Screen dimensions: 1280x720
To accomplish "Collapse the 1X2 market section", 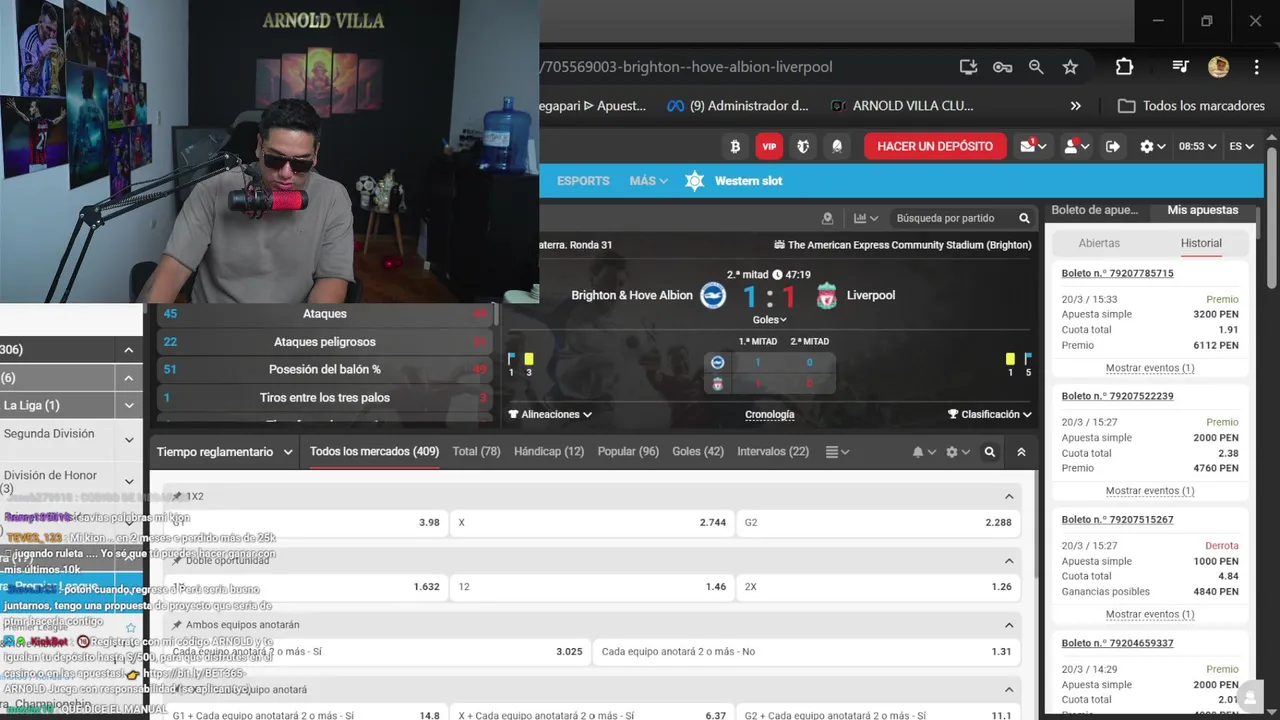I will click(1009, 496).
